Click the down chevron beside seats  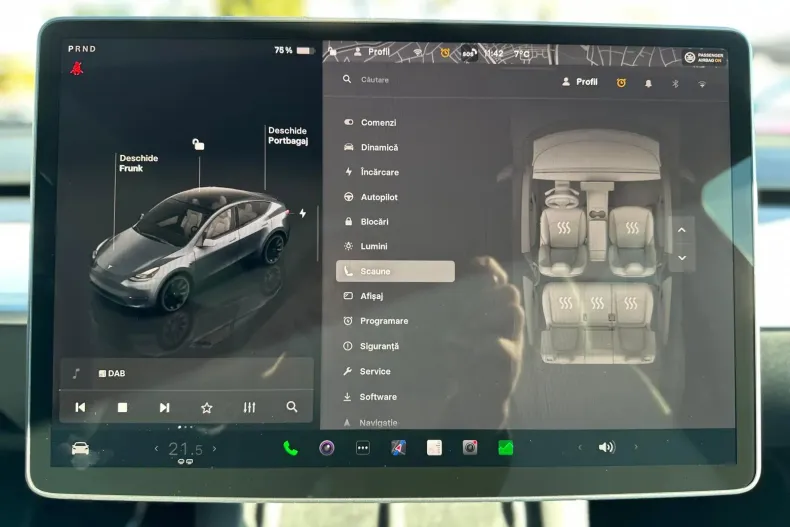pyautogui.click(x=682, y=258)
